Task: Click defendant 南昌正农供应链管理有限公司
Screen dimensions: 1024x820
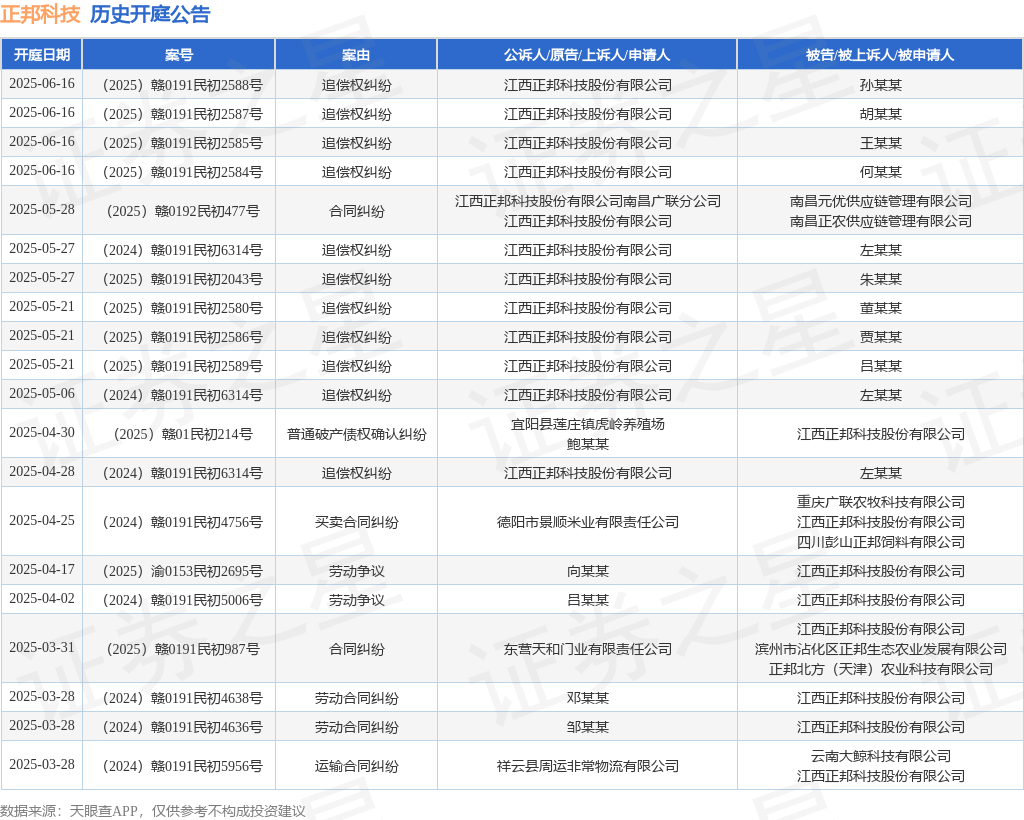Action: (880, 221)
